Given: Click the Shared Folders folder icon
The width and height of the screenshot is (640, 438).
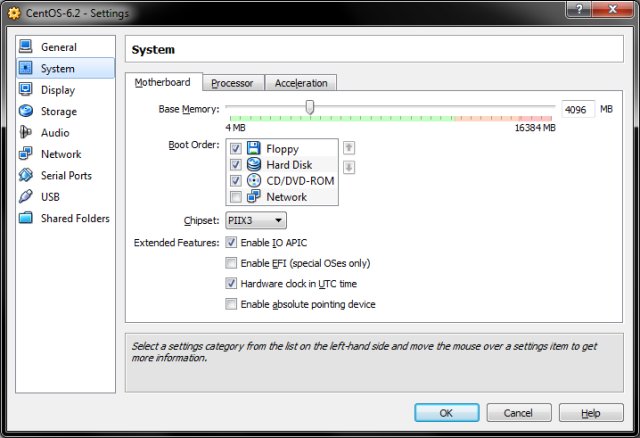Looking at the screenshot, I should pos(25,218).
